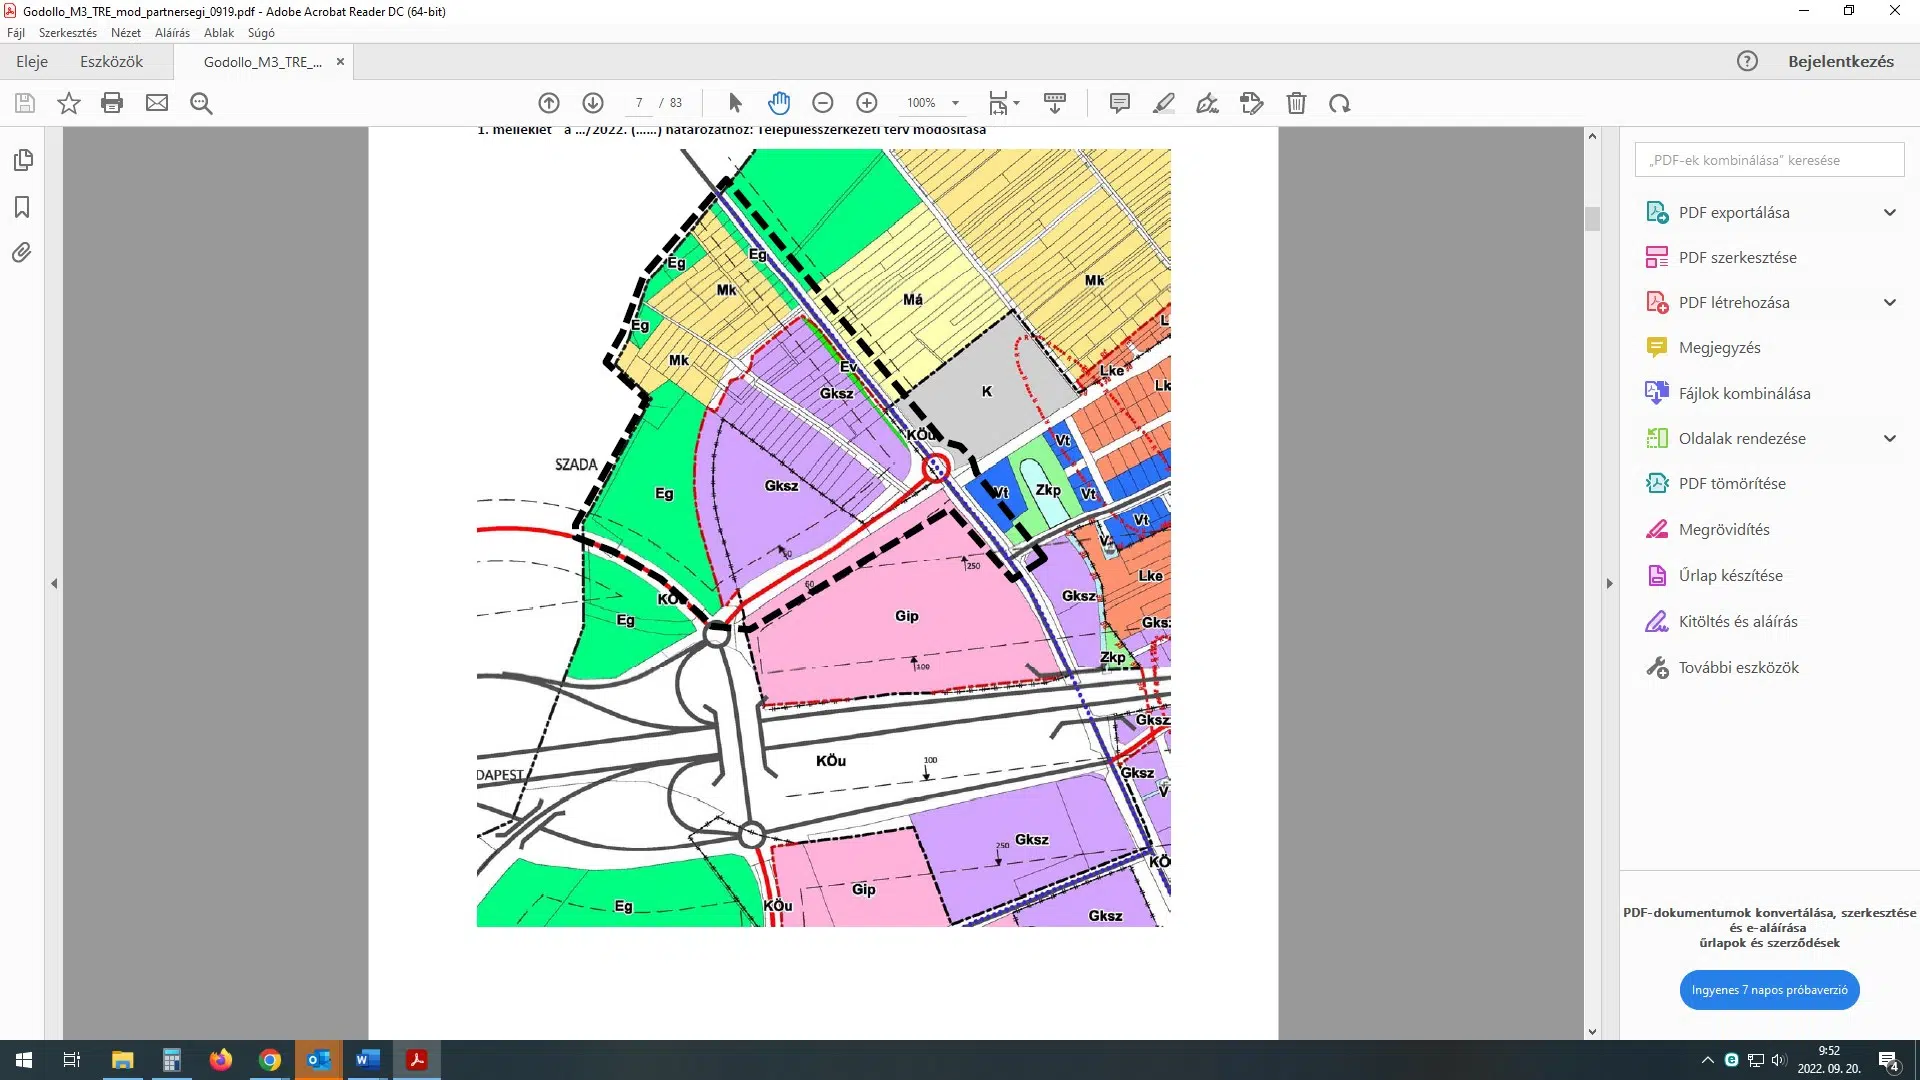Add a sticky note comment
This screenshot has width=1920, height=1080.
(x=1120, y=103)
